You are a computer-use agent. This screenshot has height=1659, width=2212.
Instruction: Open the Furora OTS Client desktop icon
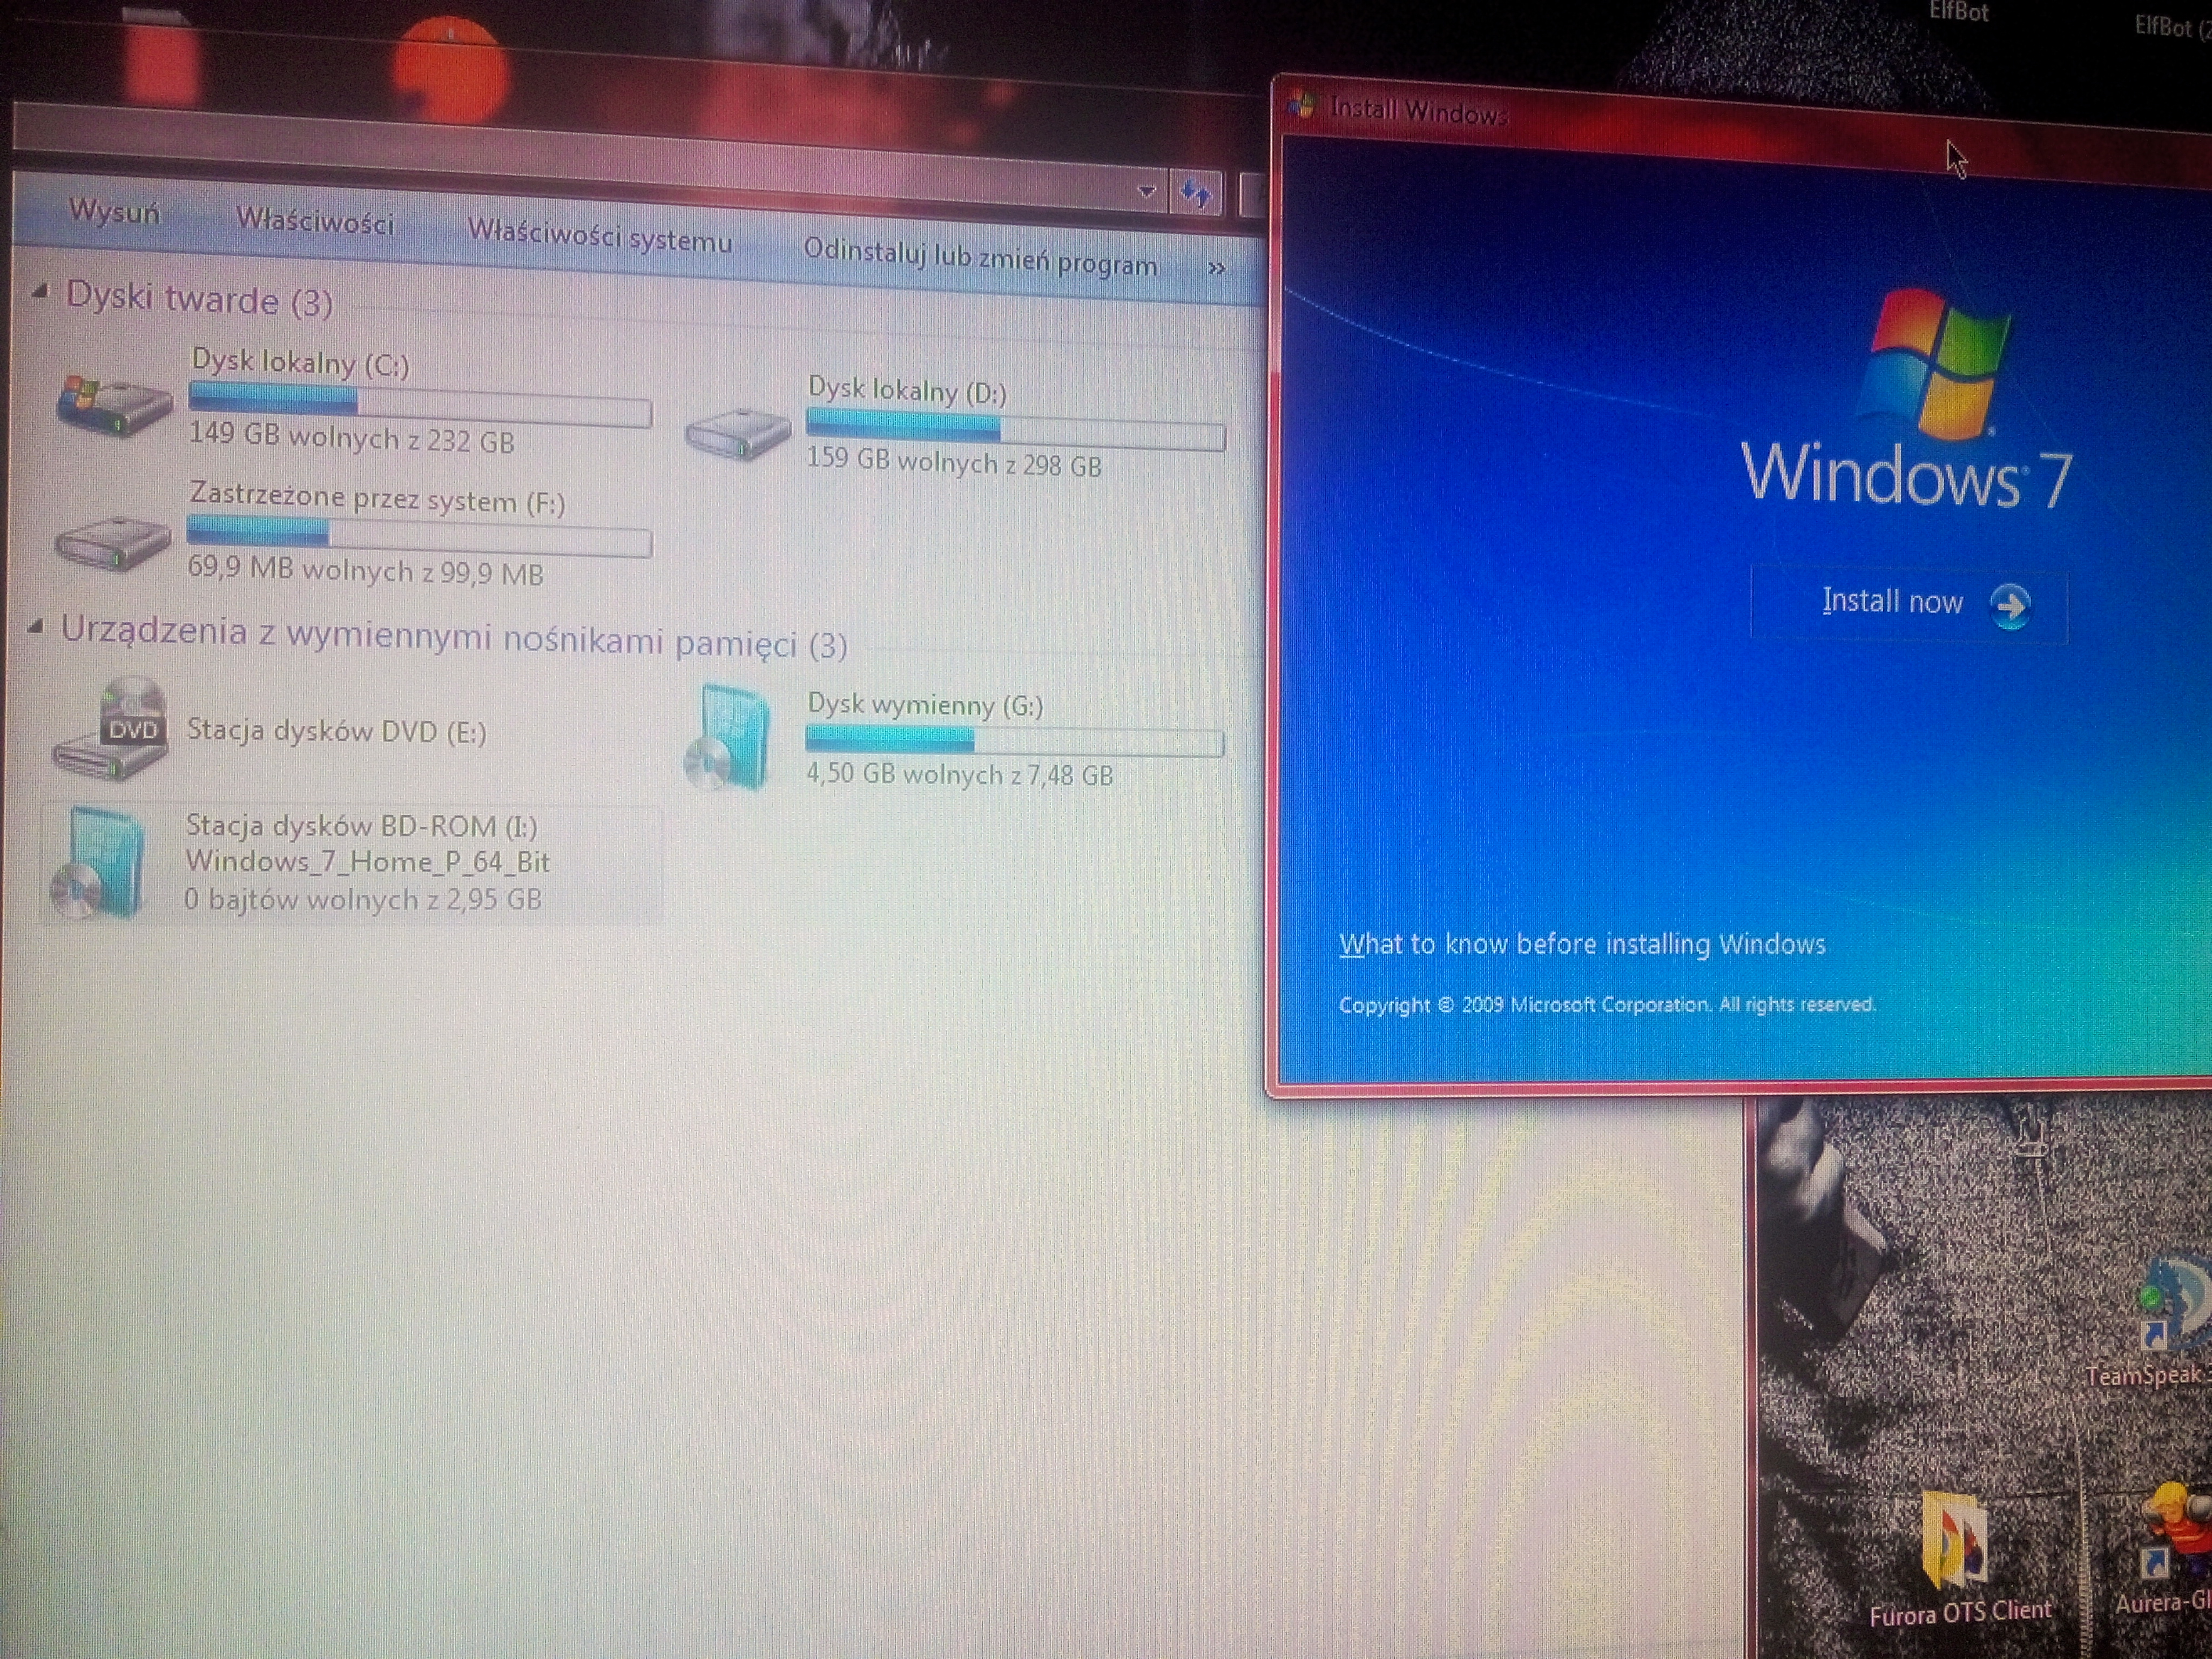[x=1956, y=1541]
